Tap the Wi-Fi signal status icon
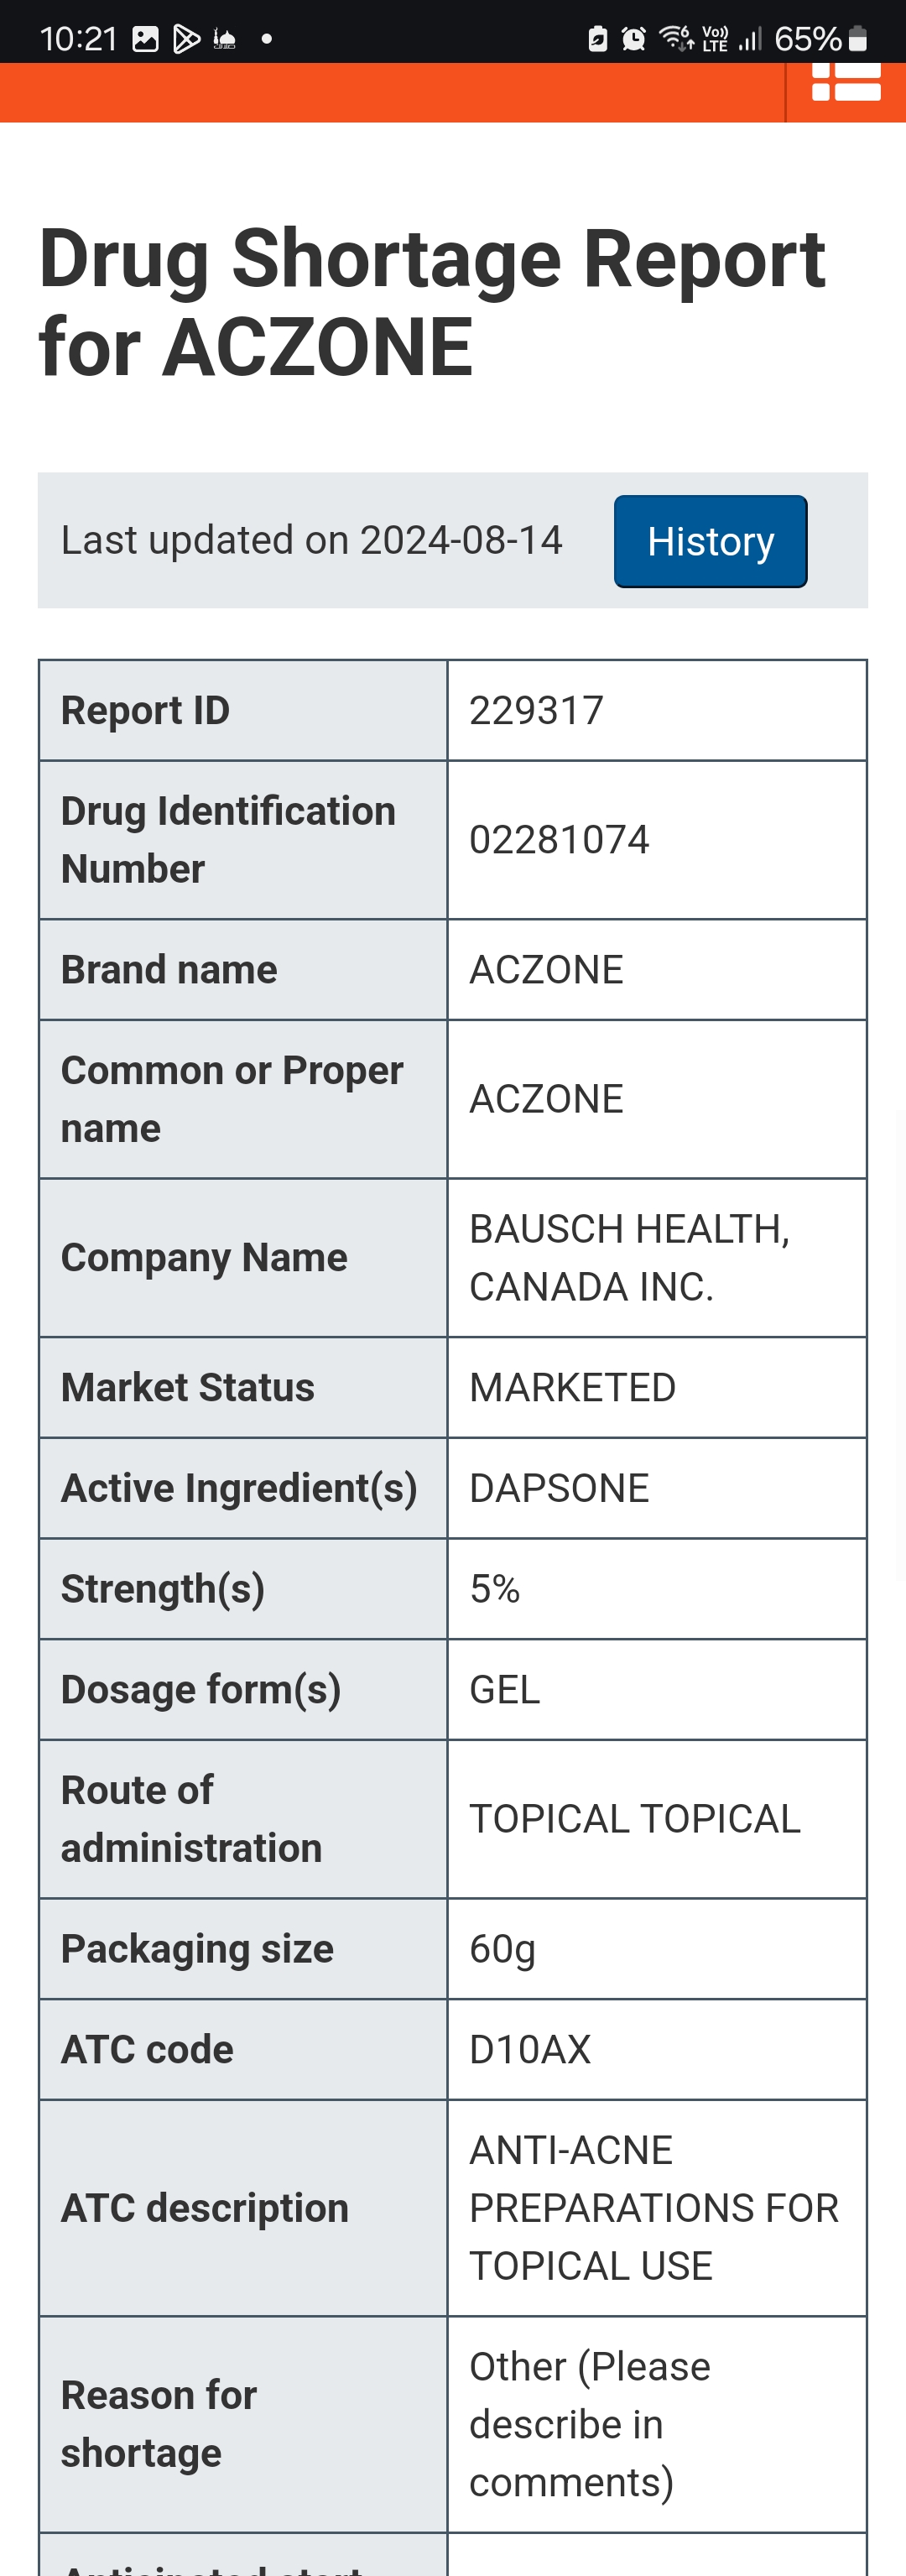Screen dimensions: 906x2576 676,39
